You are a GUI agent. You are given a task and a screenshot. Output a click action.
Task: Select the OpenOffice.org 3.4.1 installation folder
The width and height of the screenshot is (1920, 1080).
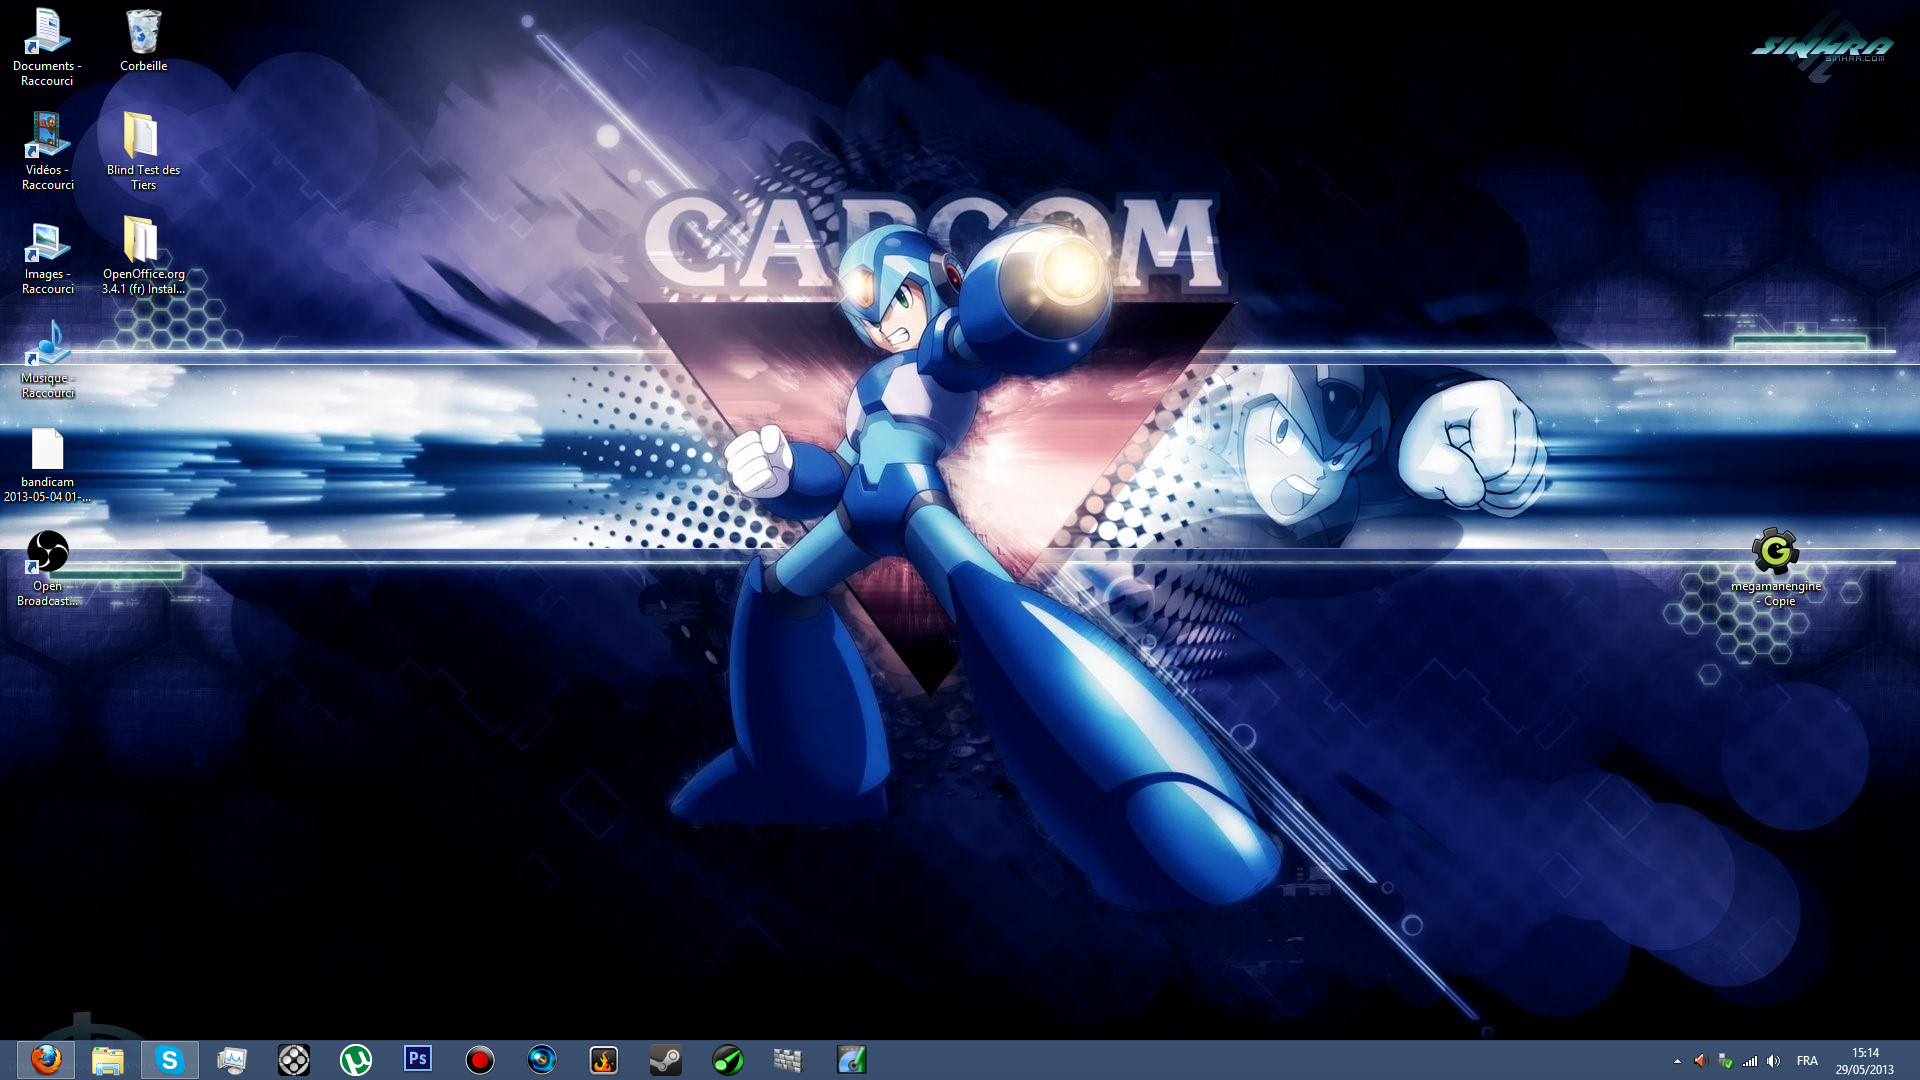(143, 255)
